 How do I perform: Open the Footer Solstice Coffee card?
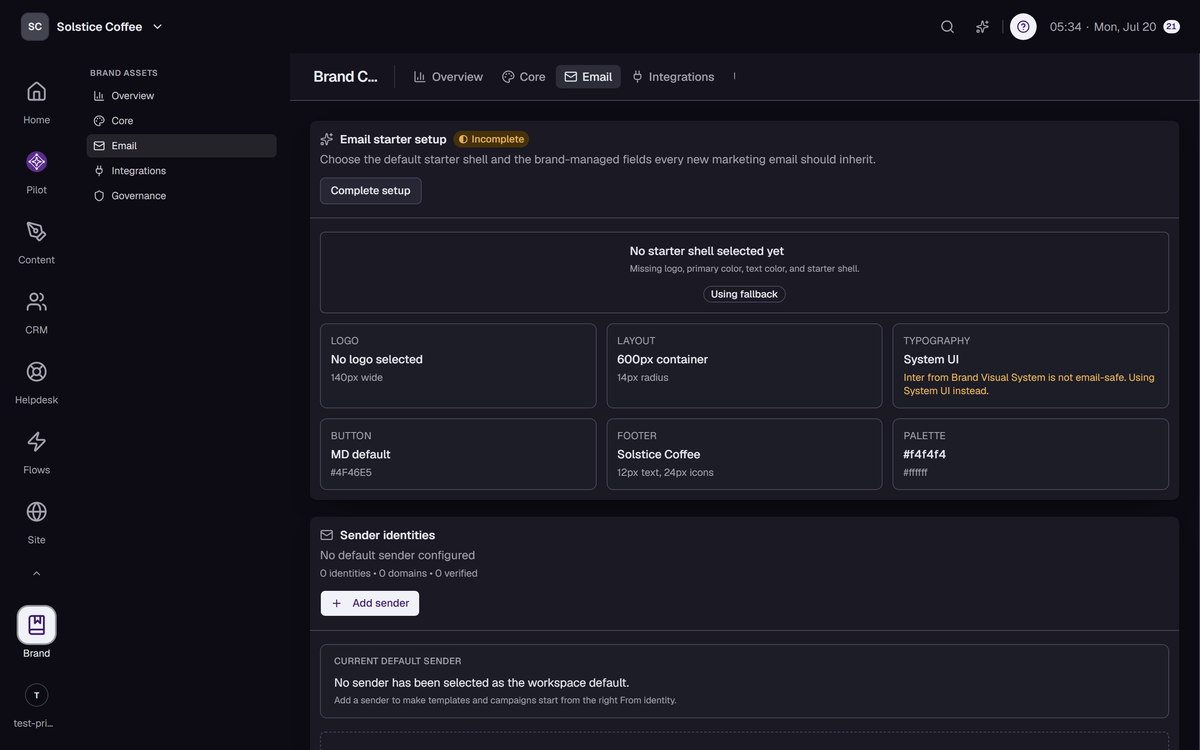pos(744,454)
